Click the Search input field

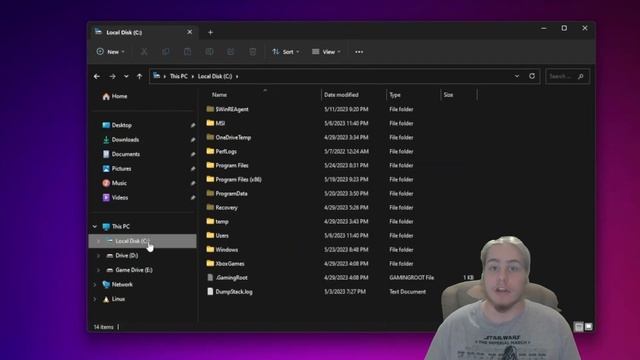567,76
